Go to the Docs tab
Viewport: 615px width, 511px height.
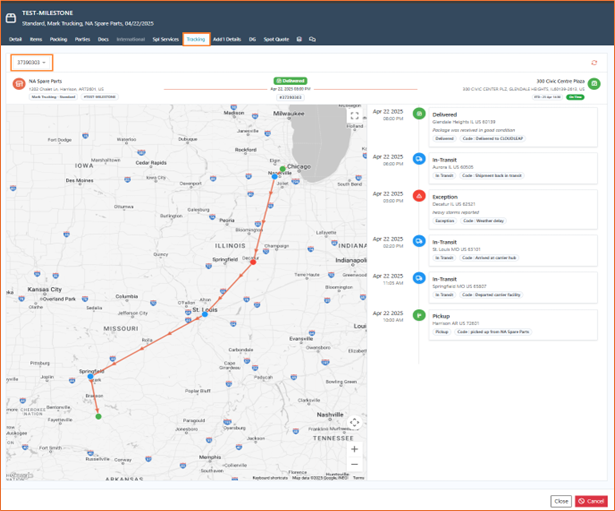[x=103, y=39]
